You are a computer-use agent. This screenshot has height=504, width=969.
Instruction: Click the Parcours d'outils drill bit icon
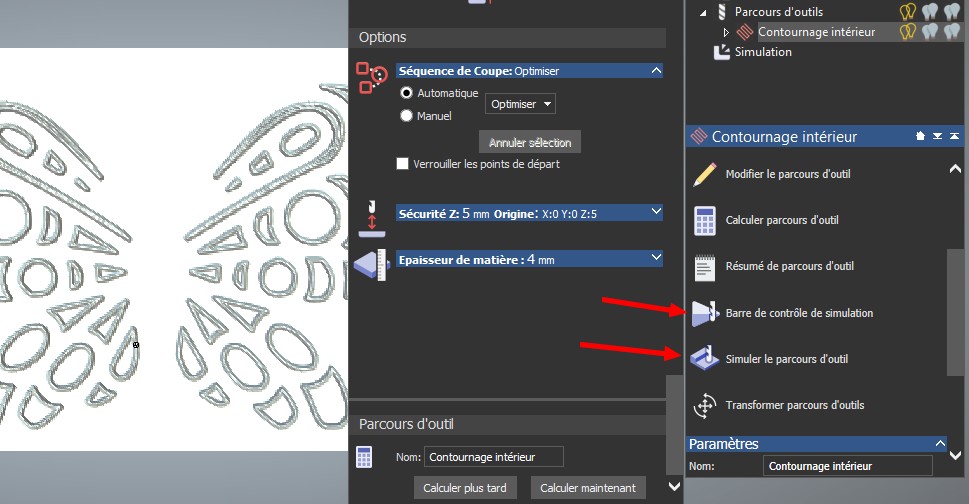[722, 11]
